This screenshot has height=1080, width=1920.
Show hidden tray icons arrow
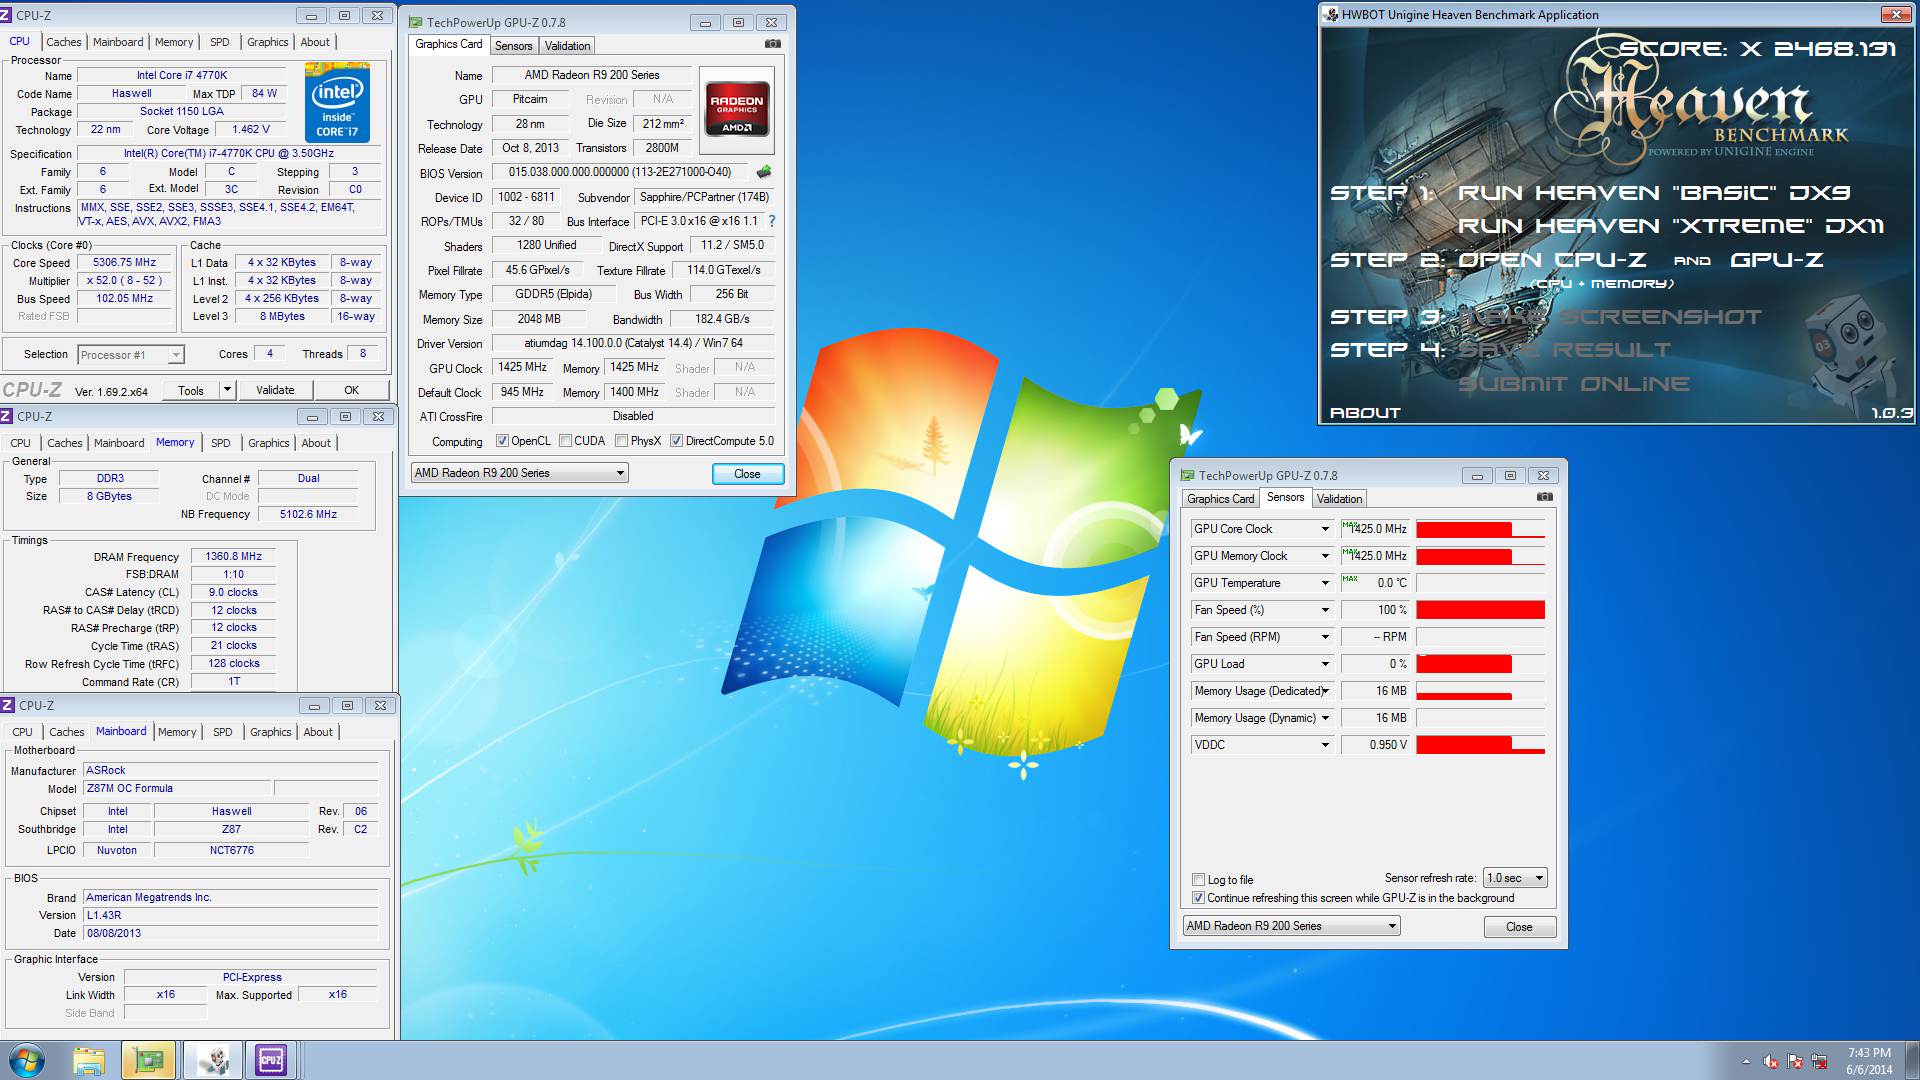[1746, 1061]
